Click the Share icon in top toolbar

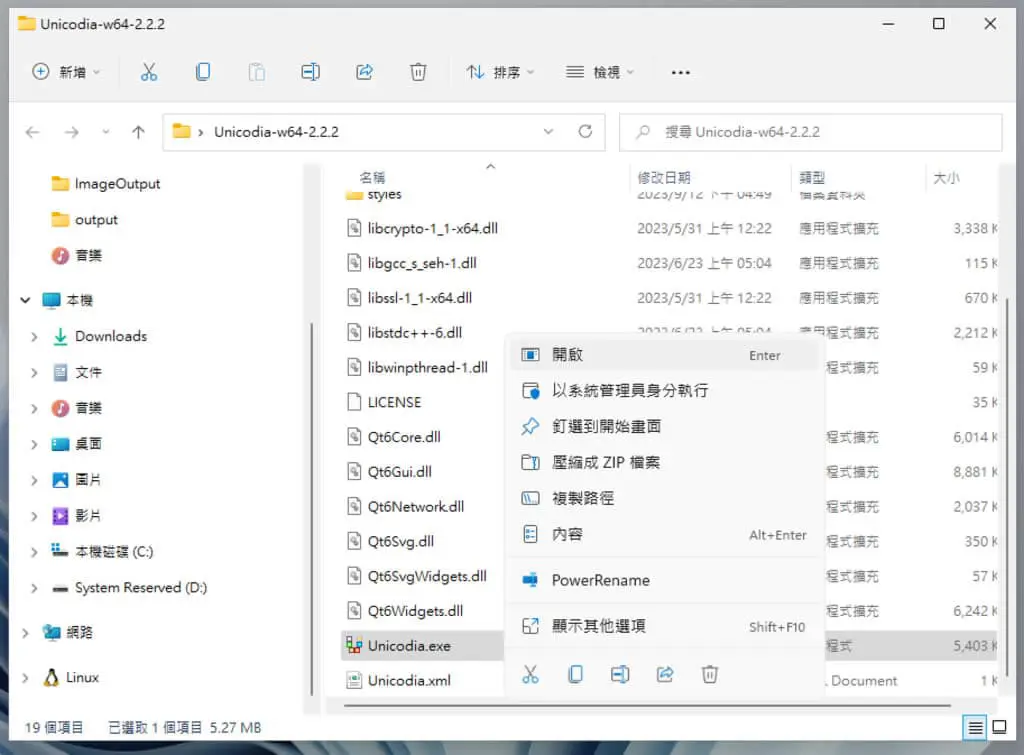[364, 72]
